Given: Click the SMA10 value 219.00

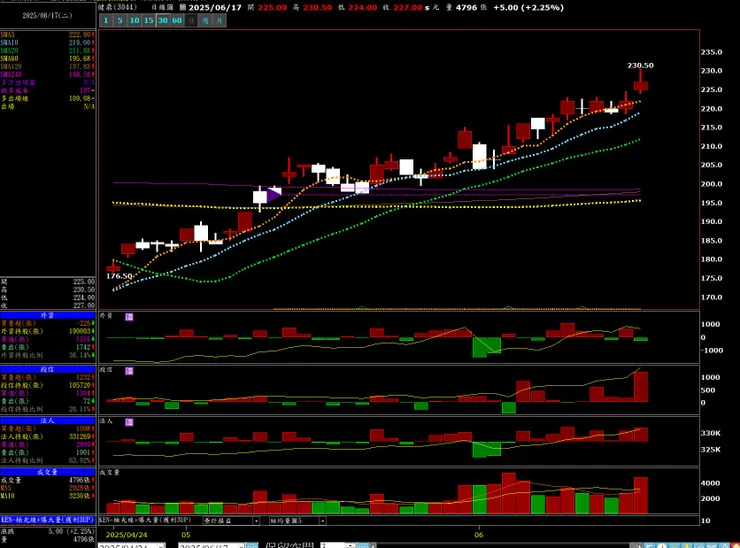Looking at the screenshot, I should (79, 43).
